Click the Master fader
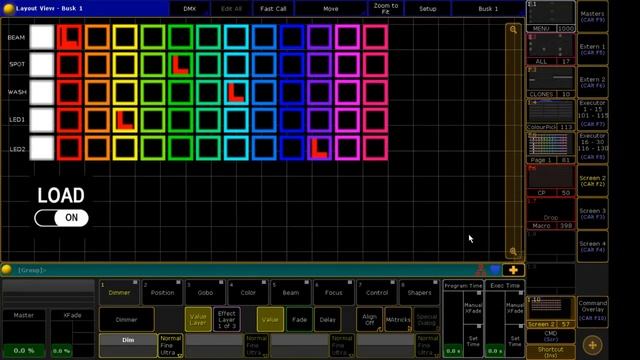Viewport: 640px width, 360px height. 24,334
